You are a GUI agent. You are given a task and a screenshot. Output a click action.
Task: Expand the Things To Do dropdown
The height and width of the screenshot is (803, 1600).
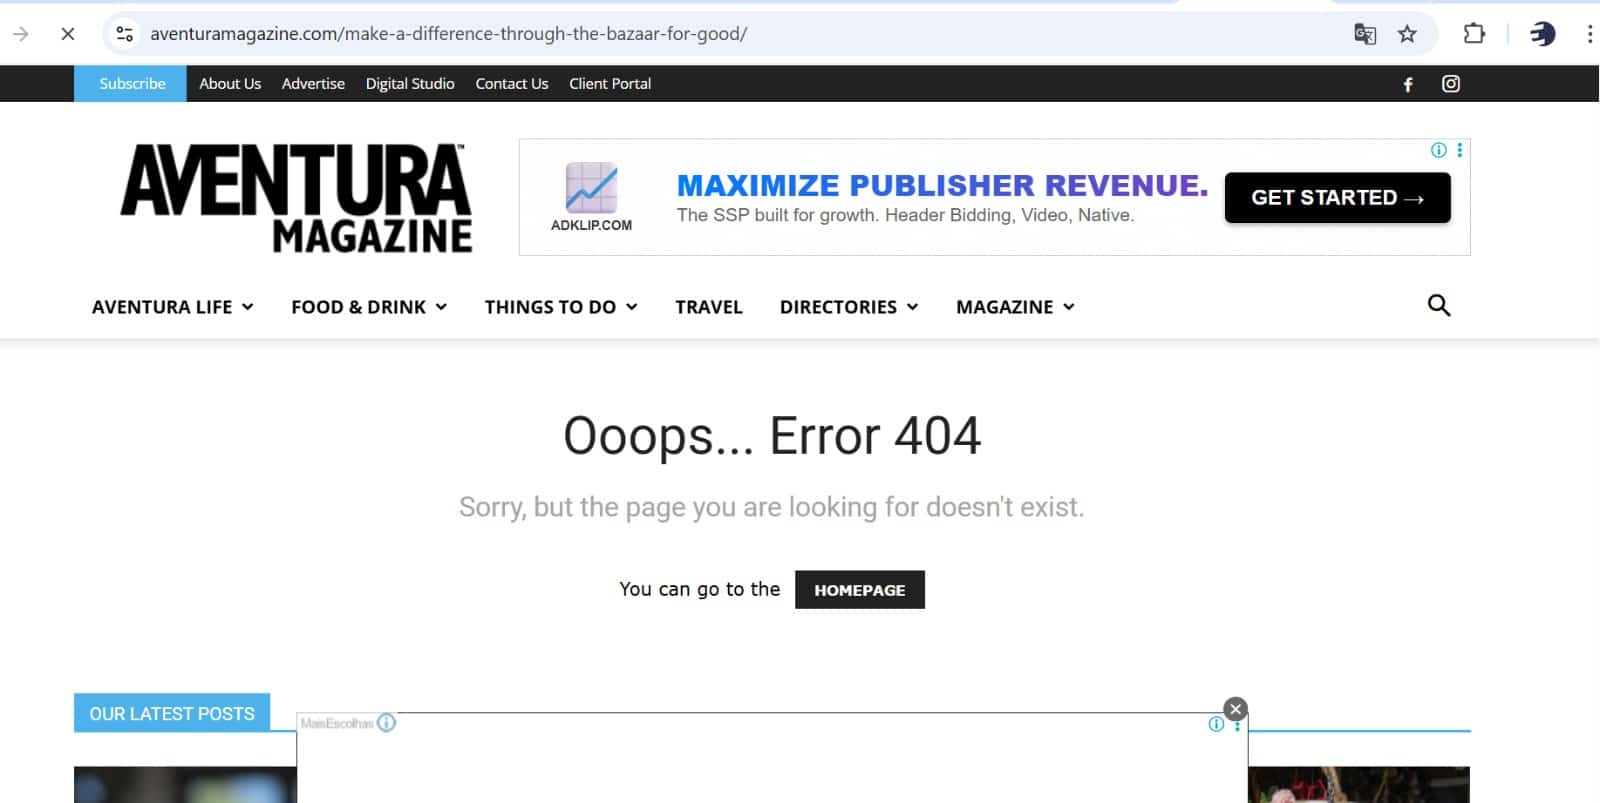click(560, 307)
